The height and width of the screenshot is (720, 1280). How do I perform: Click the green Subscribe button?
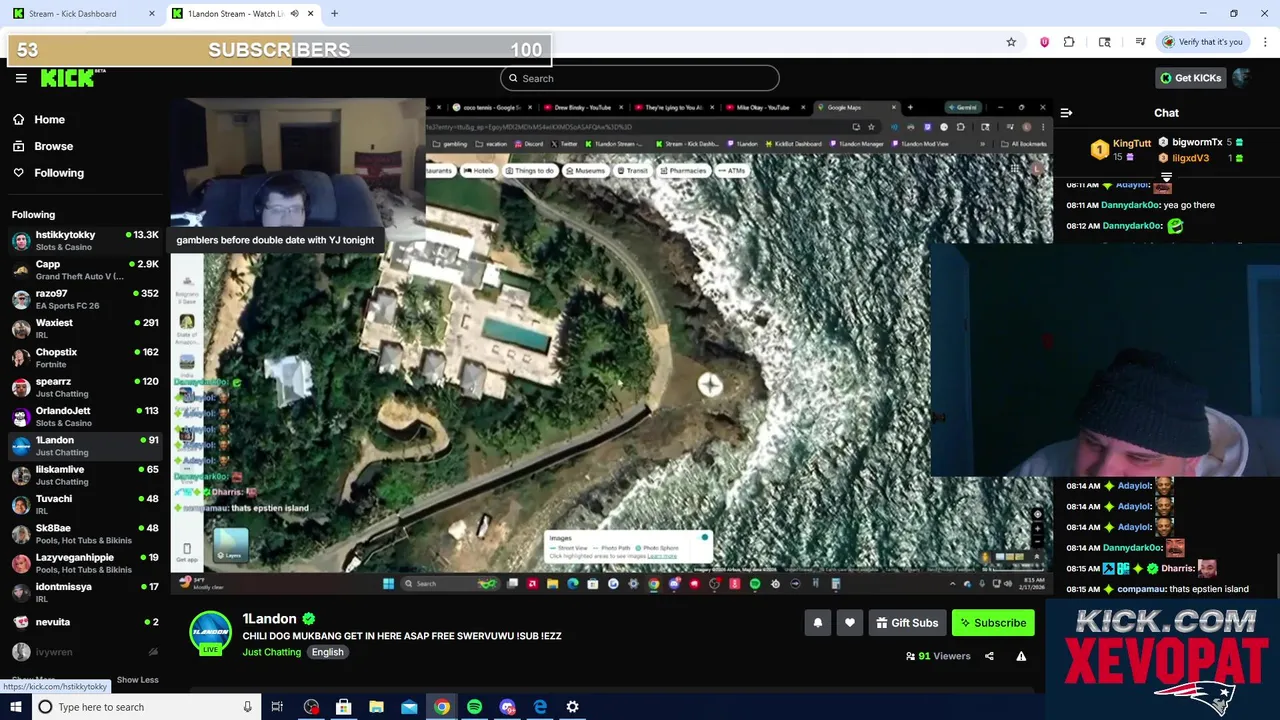coord(993,623)
